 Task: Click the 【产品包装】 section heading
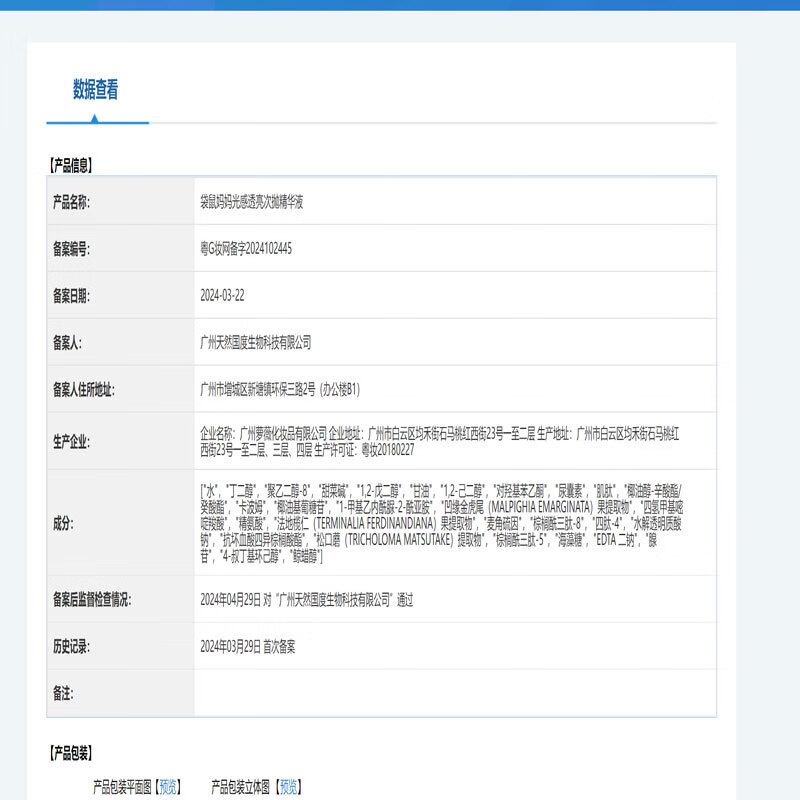70,753
